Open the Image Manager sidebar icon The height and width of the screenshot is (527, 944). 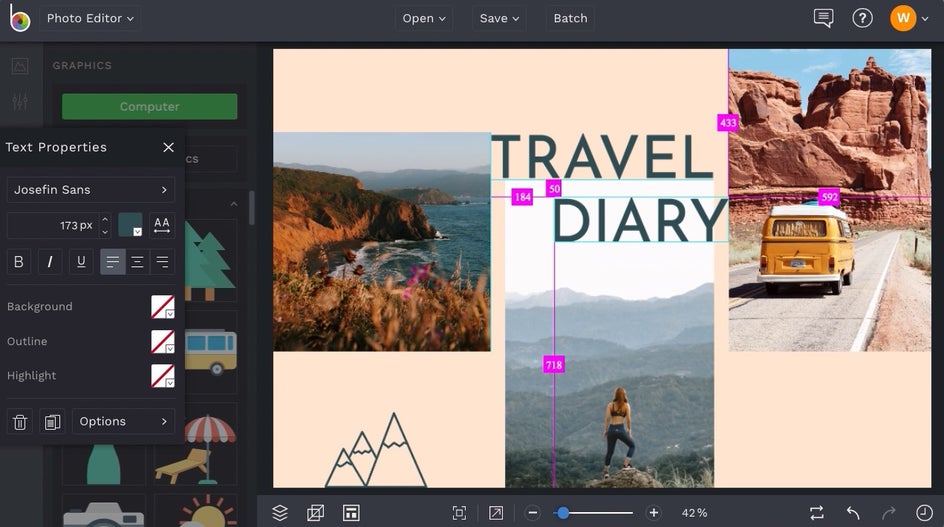point(20,66)
